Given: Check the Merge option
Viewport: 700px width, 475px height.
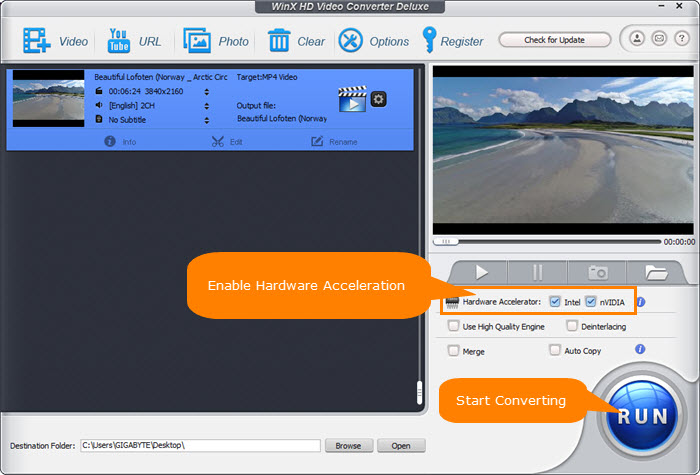Looking at the screenshot, I should (453, 350).
